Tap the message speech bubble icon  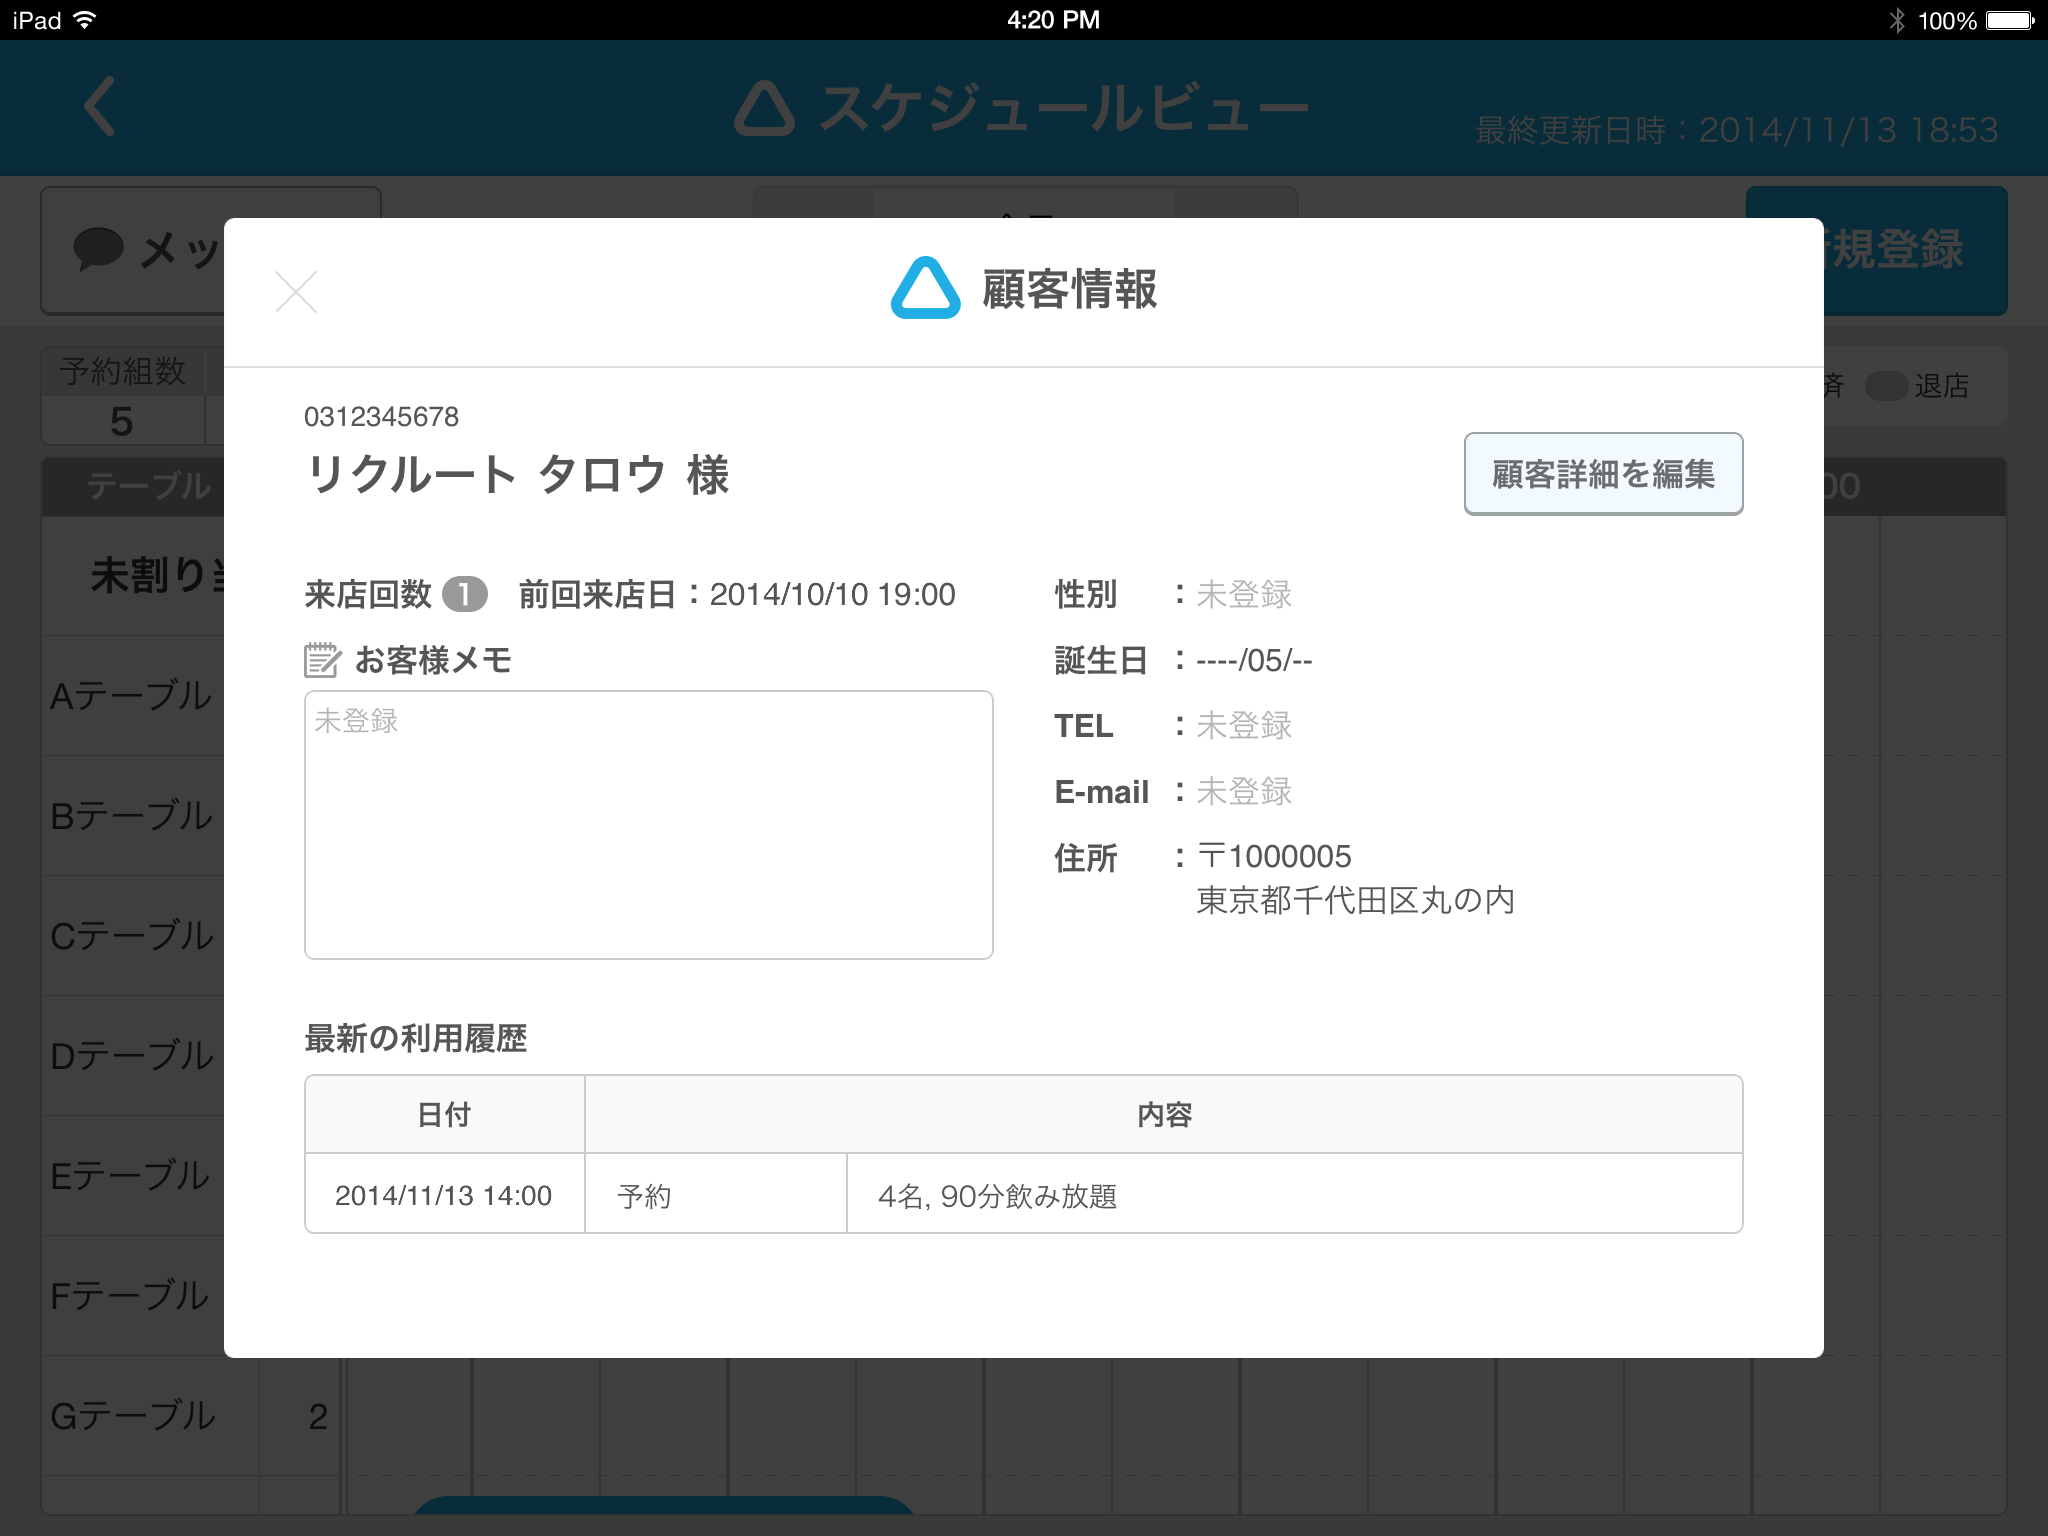(x=98, y=249)
